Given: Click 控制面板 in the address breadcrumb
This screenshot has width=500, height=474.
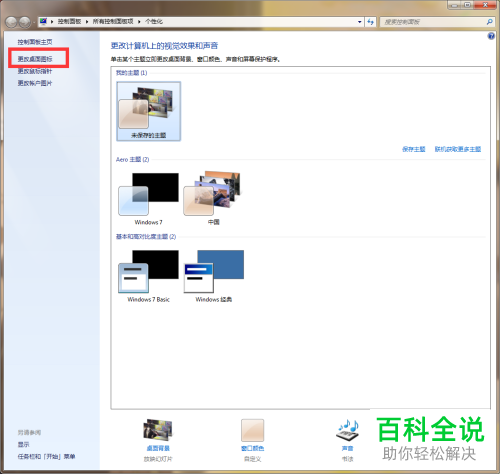Looking at the screenshot, I should coord(69,22).
